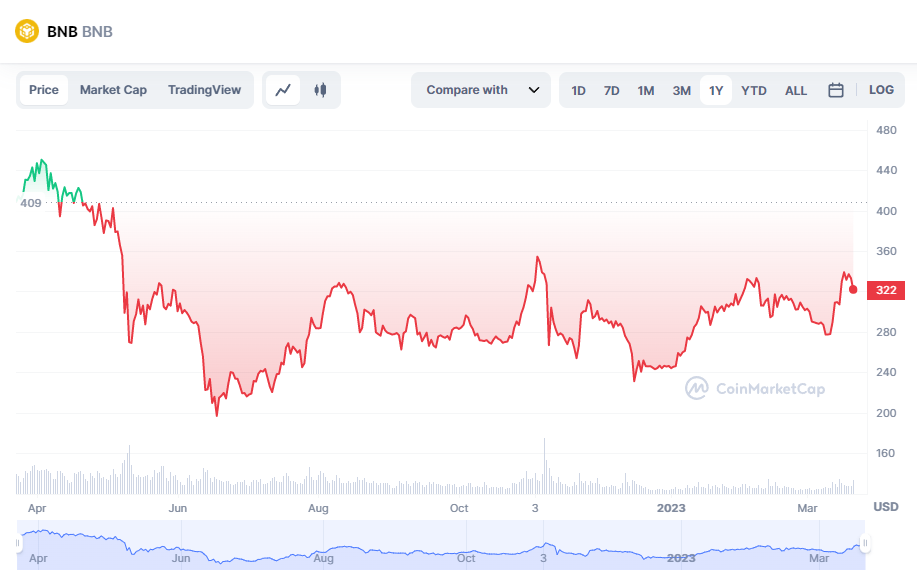Click the 480 y-axis value
Image resolution: width=917 pixels, height=572 pixels.
(886, 130)
